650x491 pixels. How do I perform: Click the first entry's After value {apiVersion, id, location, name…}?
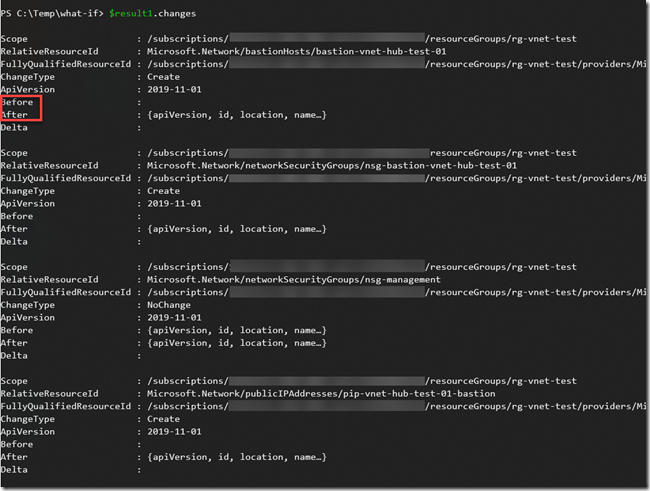[x=237, y=115]
